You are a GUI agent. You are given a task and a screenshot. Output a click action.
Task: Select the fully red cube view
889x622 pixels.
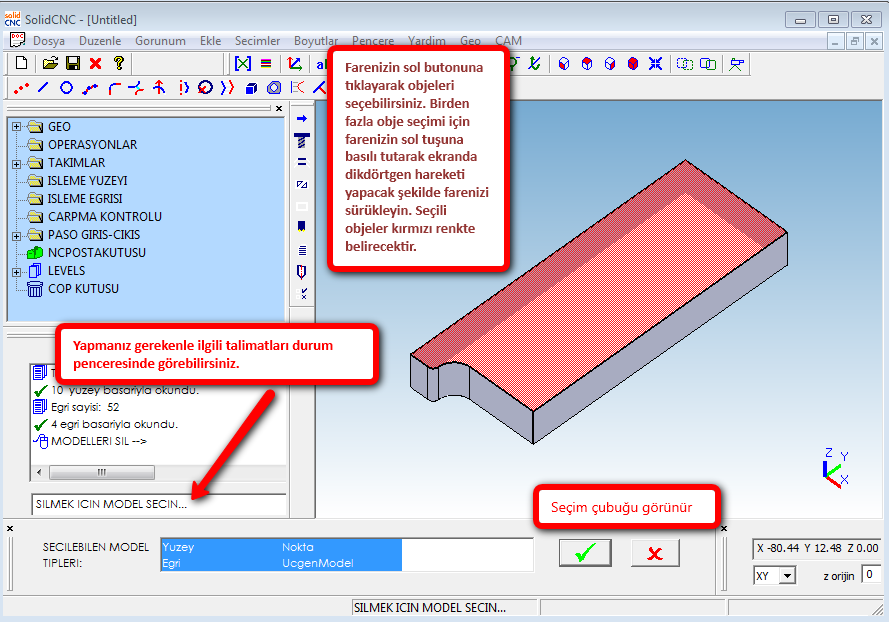click(633, 64)
